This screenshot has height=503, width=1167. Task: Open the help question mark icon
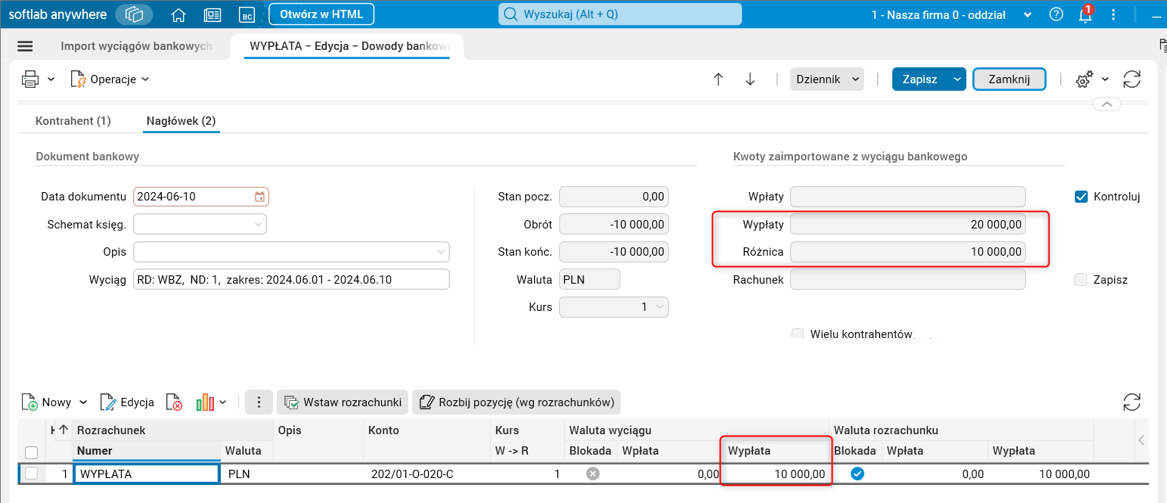[1056, 14]
